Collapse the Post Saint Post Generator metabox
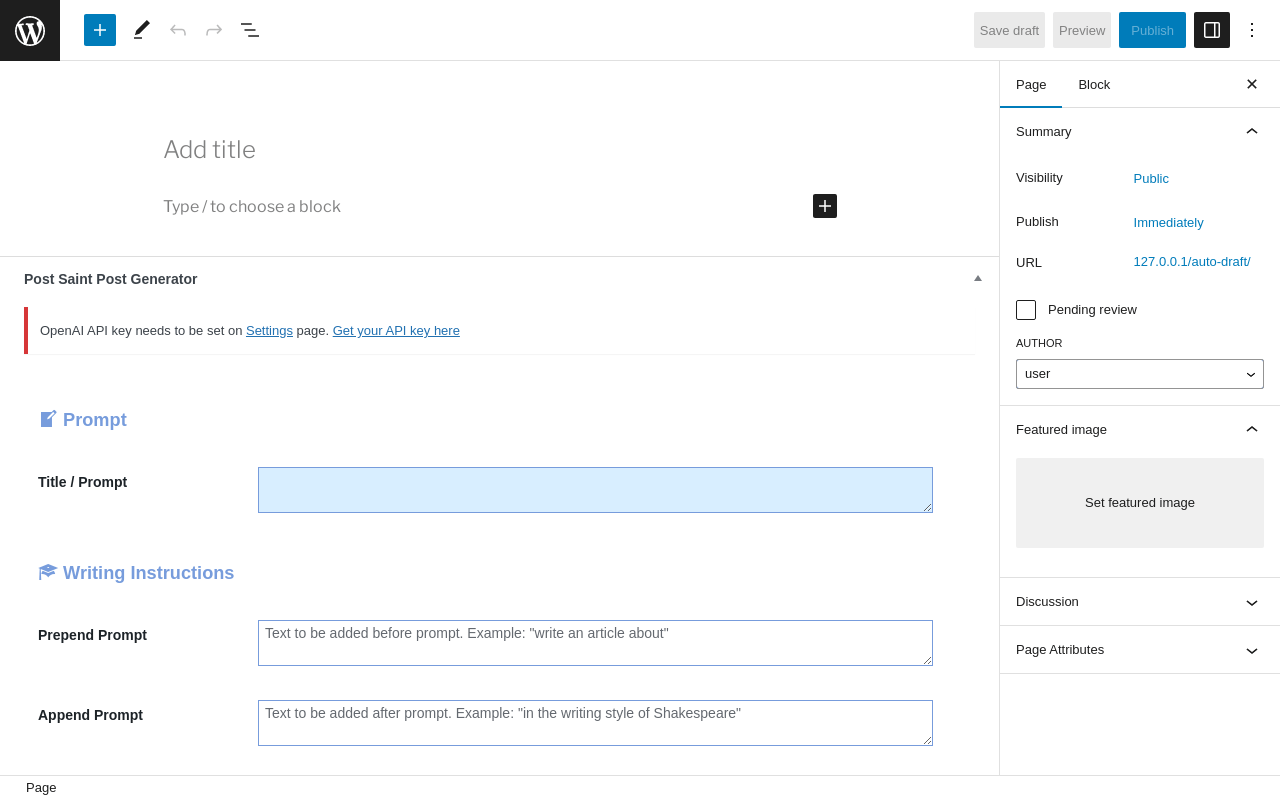This screenshot has width=1280, height=800. 978,278
